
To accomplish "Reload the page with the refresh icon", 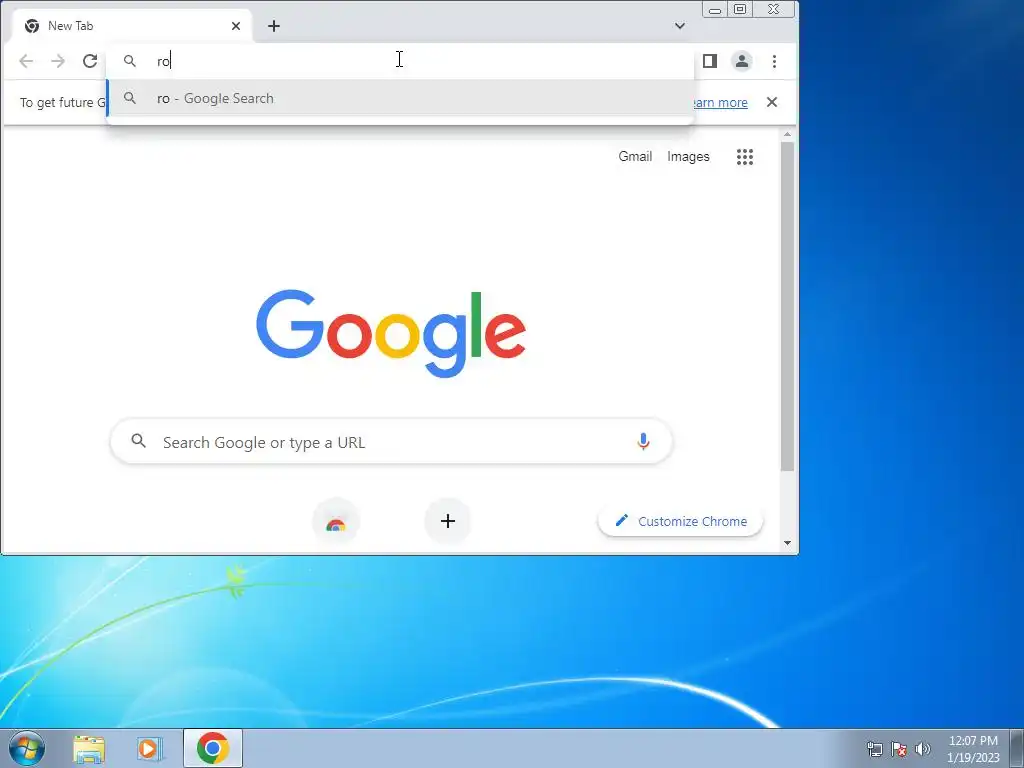I will pyautogui.click(x=90, y=61).
